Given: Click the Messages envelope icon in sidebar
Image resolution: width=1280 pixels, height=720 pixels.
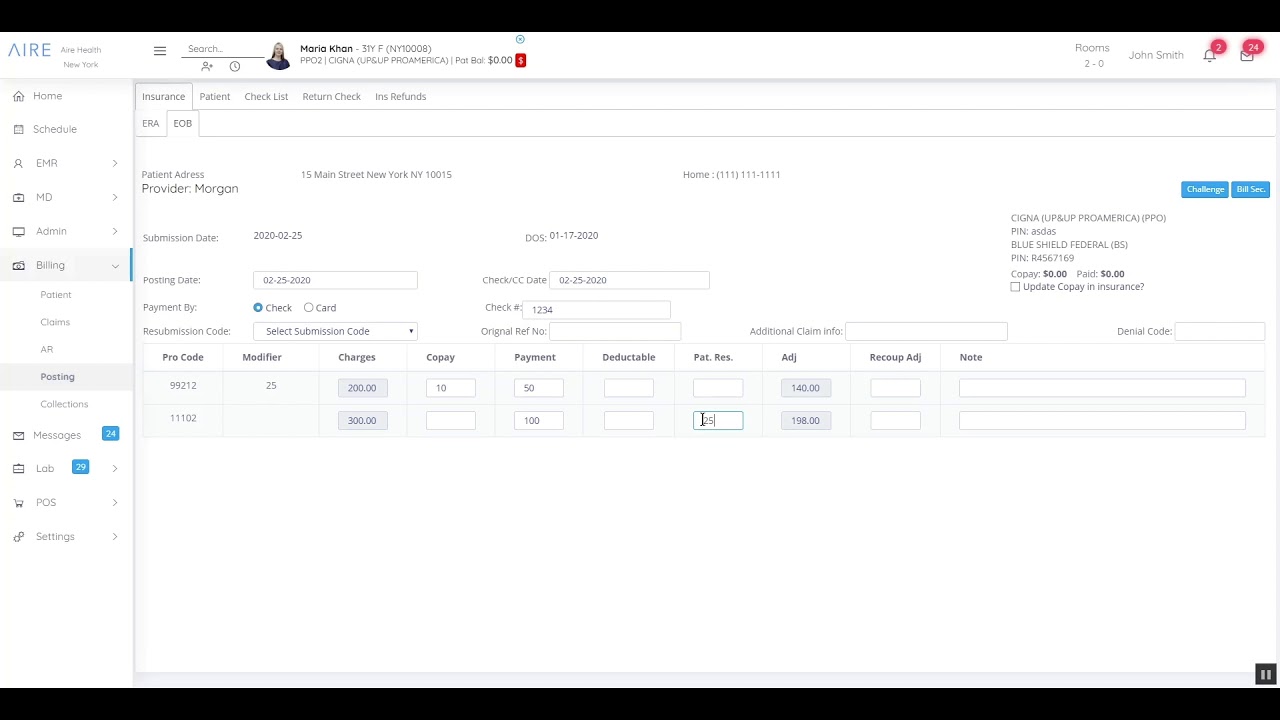Looking at the screenshot, I should [x=19, y=435].
